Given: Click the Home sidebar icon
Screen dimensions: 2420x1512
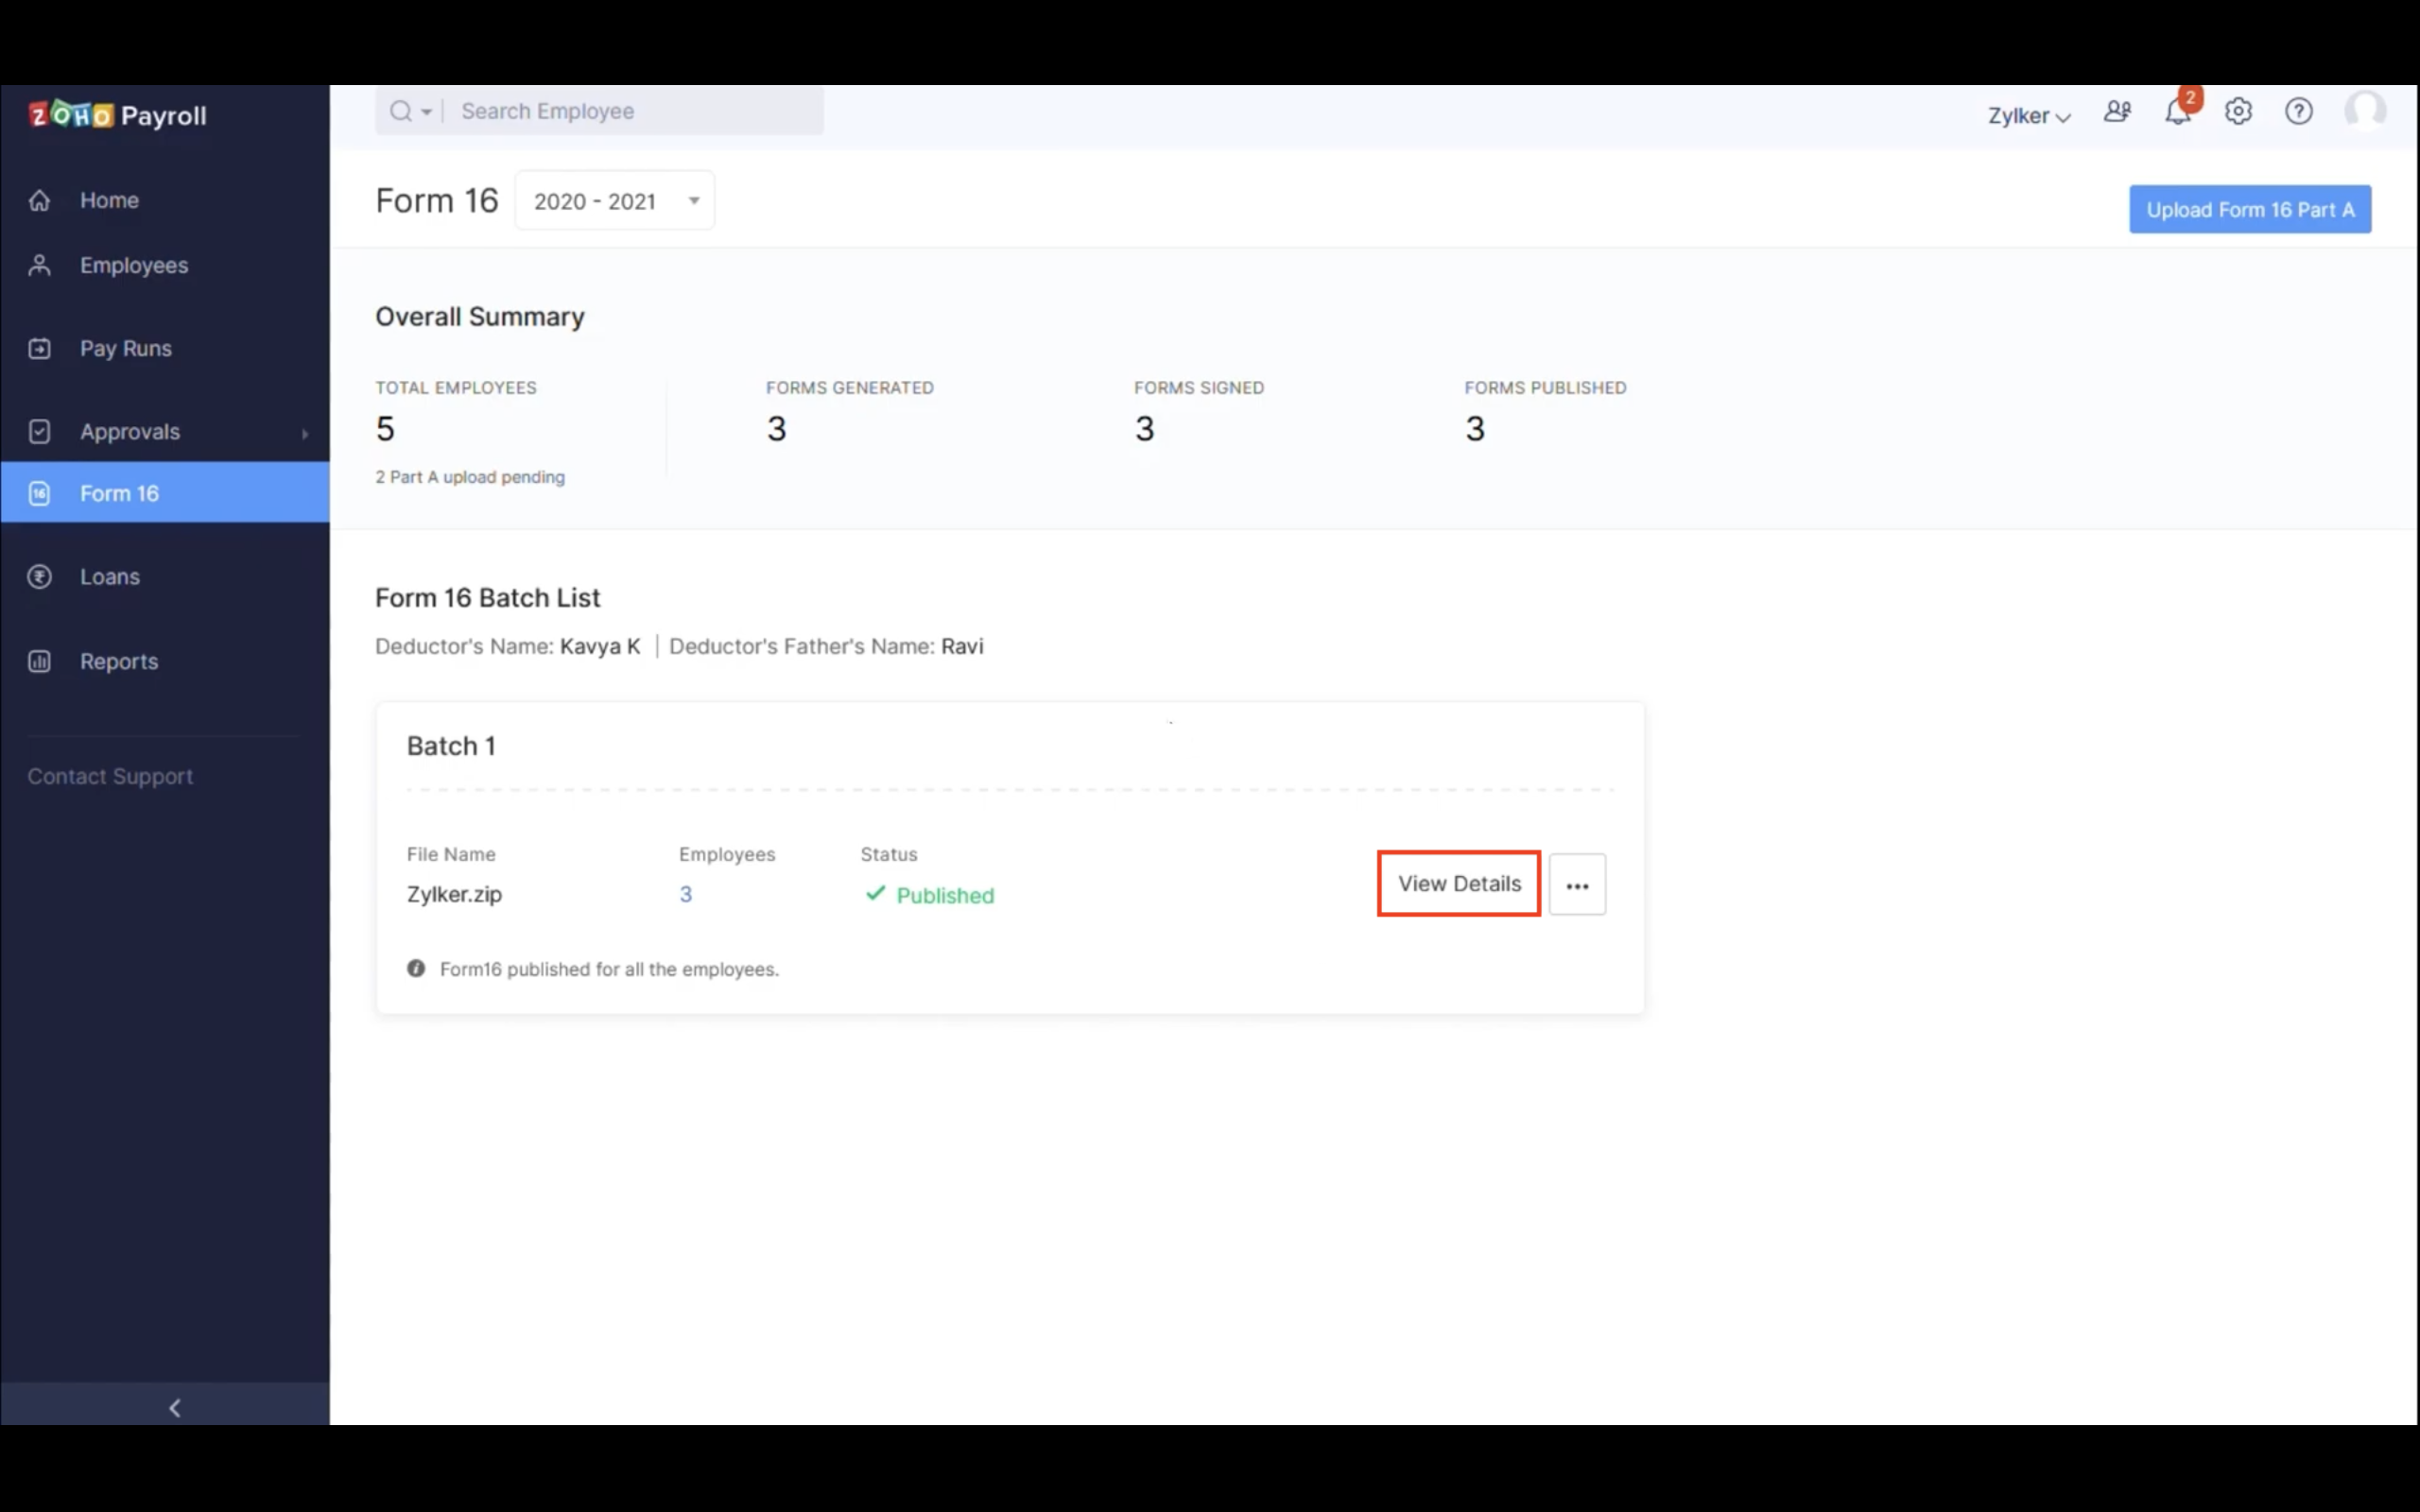Looking at the screenshot, I should 43,198.
